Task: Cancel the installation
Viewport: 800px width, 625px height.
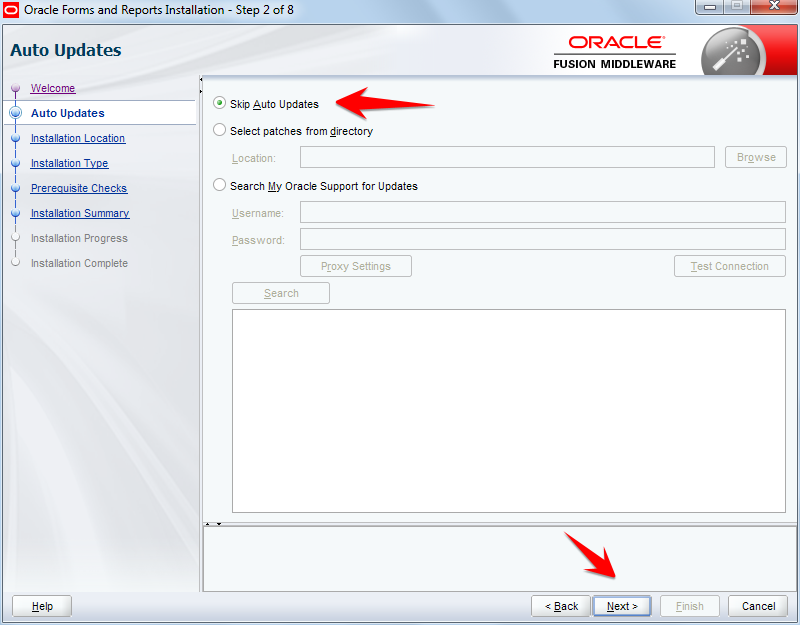Action: tap(758, 606)
